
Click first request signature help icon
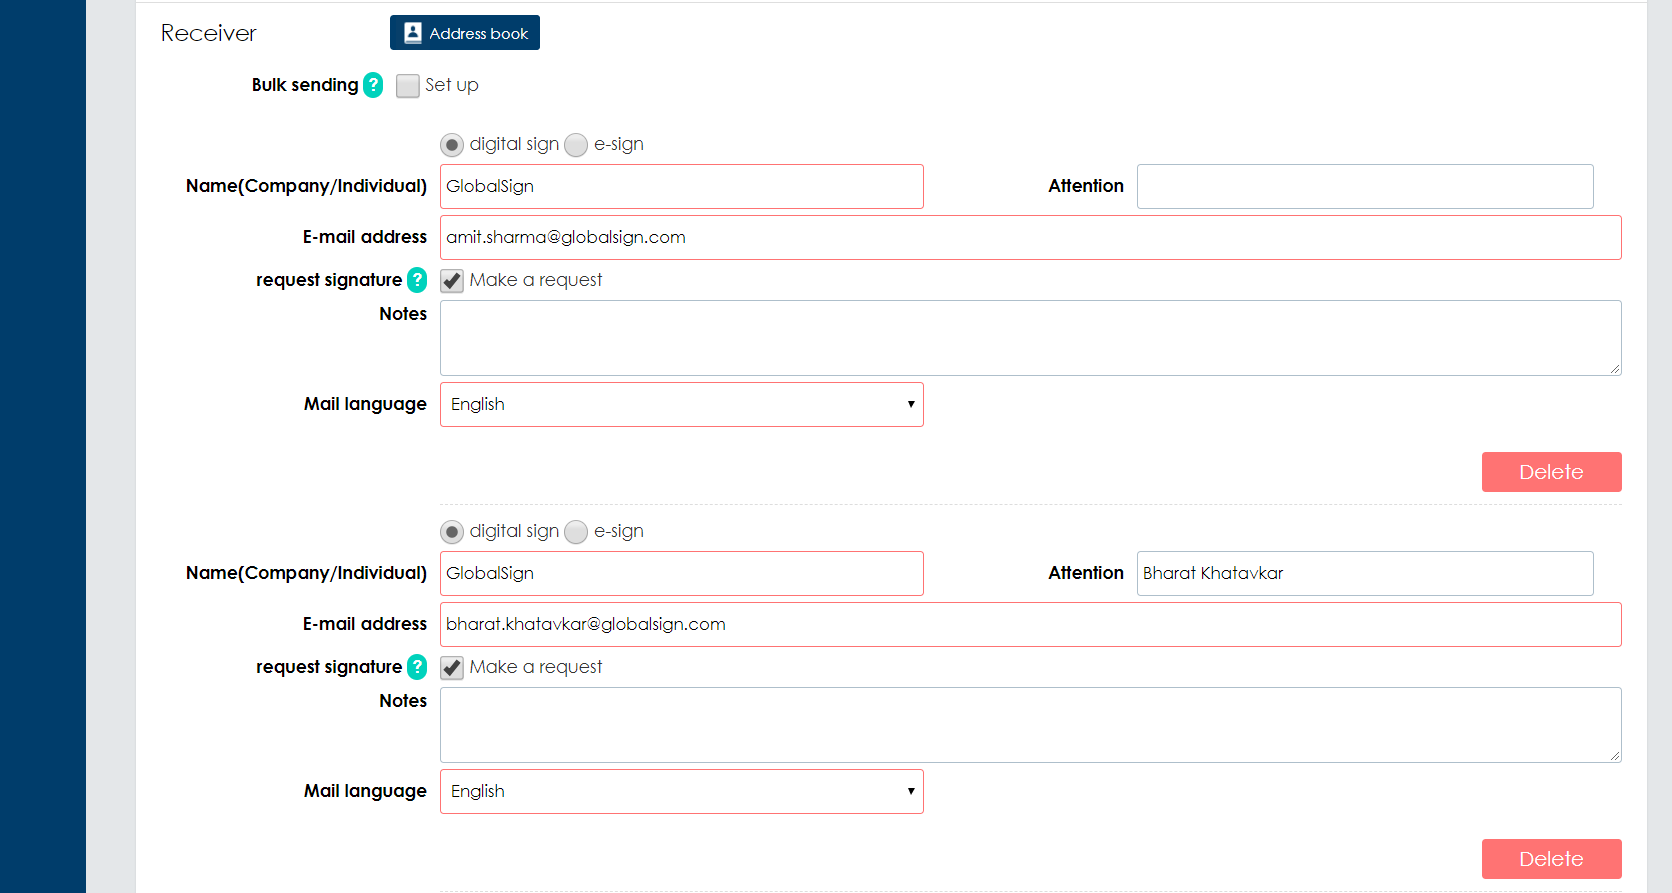tap(417, 280)
